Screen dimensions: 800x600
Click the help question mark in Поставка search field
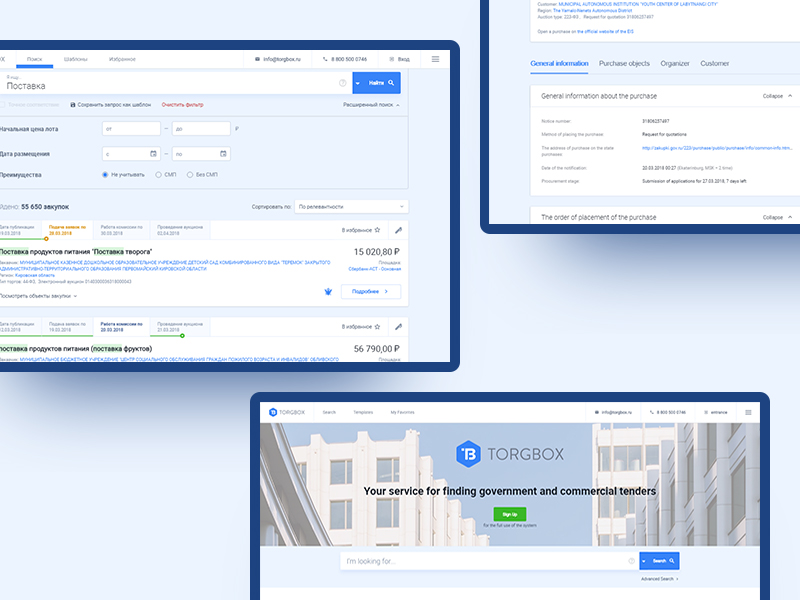pos(343,83)
